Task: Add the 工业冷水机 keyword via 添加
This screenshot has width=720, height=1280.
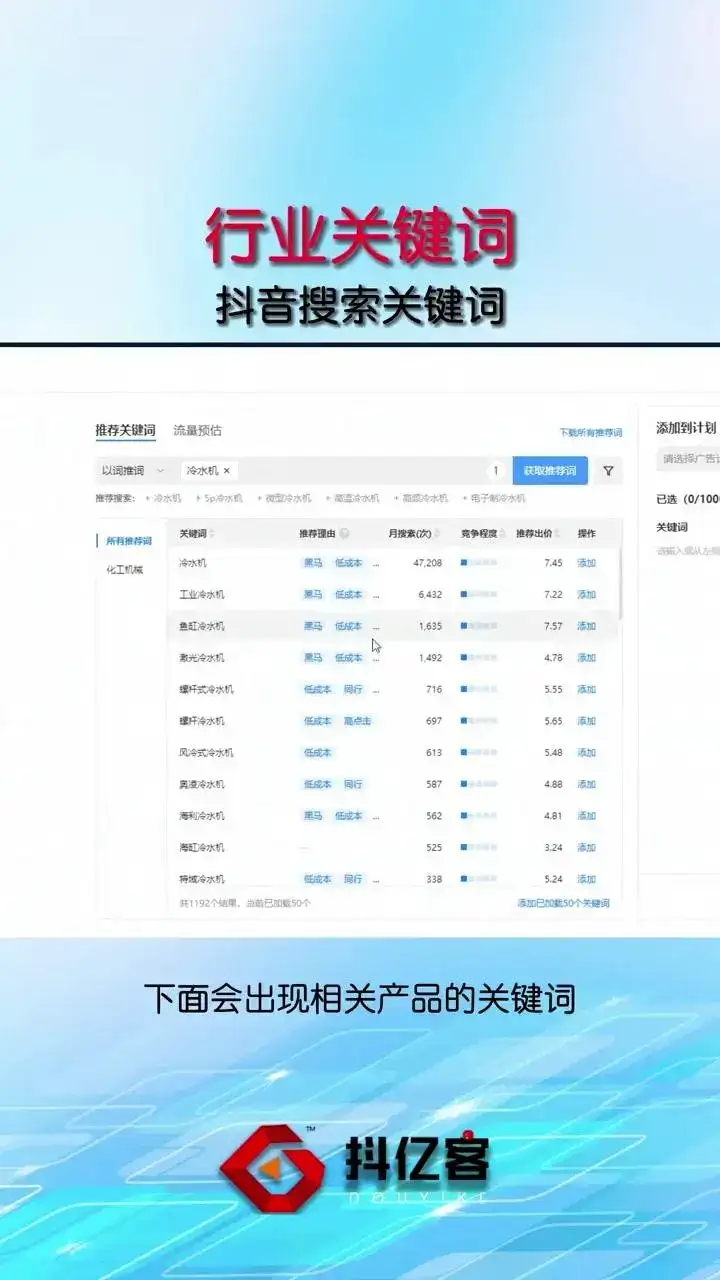Action: 586,595
